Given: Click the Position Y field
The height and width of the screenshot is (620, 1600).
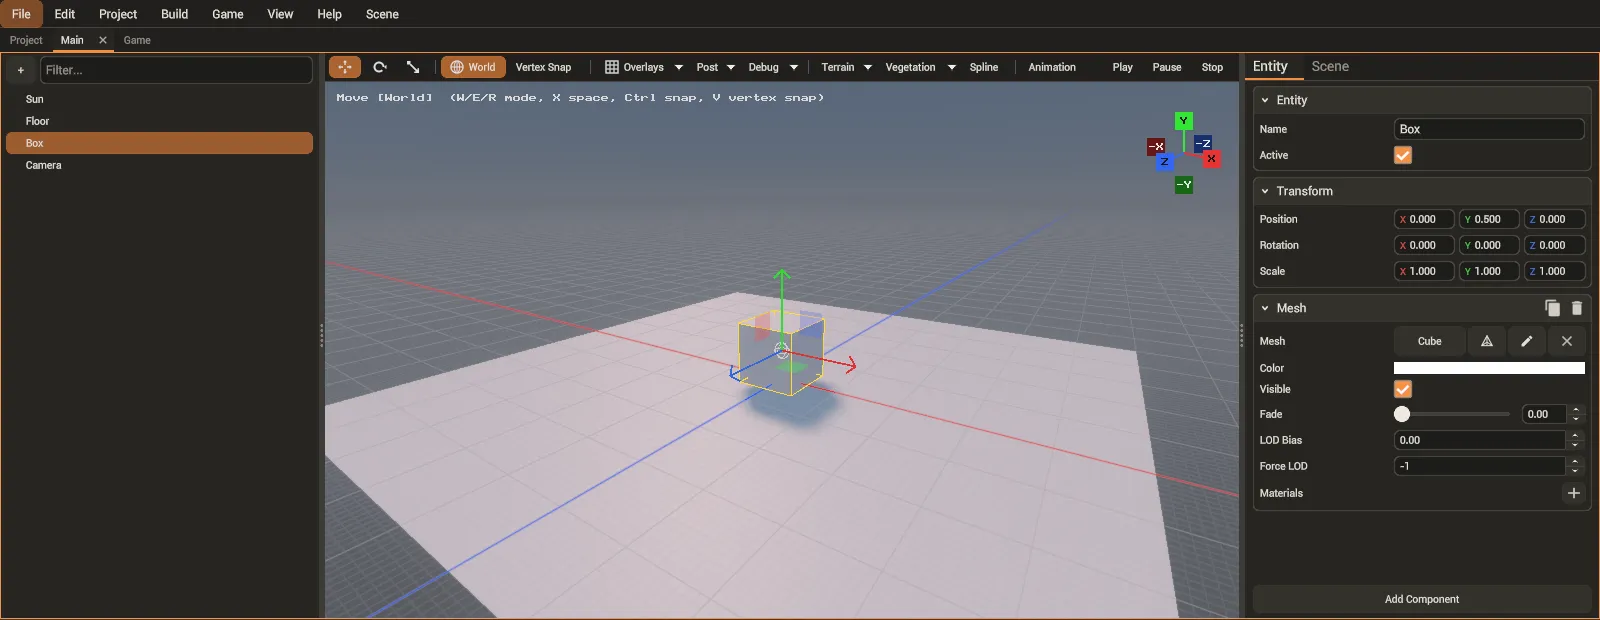Looking at the screenshot, I should click(x=1489, y=219).
